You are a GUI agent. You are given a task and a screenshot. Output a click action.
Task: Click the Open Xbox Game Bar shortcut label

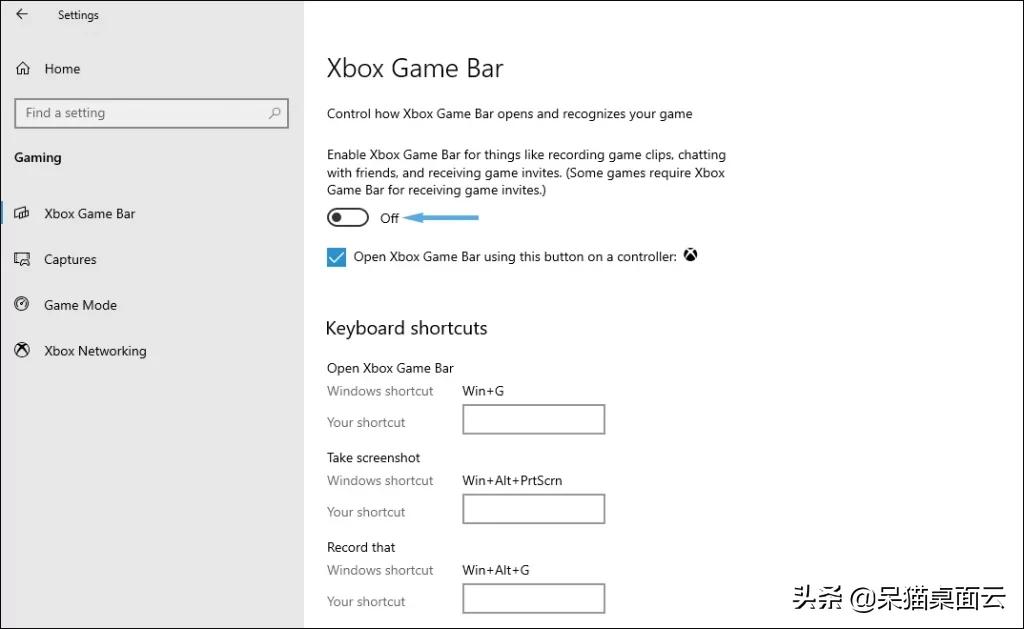[390, 368]
